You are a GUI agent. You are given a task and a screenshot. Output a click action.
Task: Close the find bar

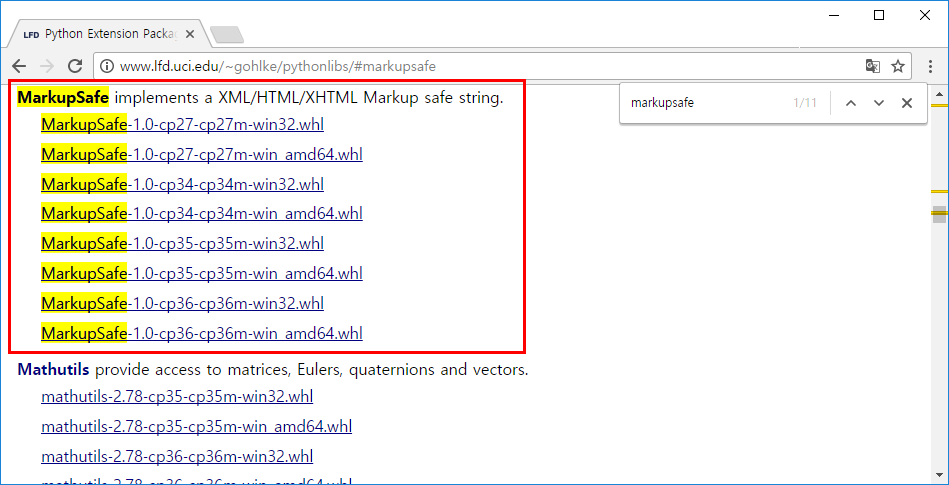click(907, 103)
